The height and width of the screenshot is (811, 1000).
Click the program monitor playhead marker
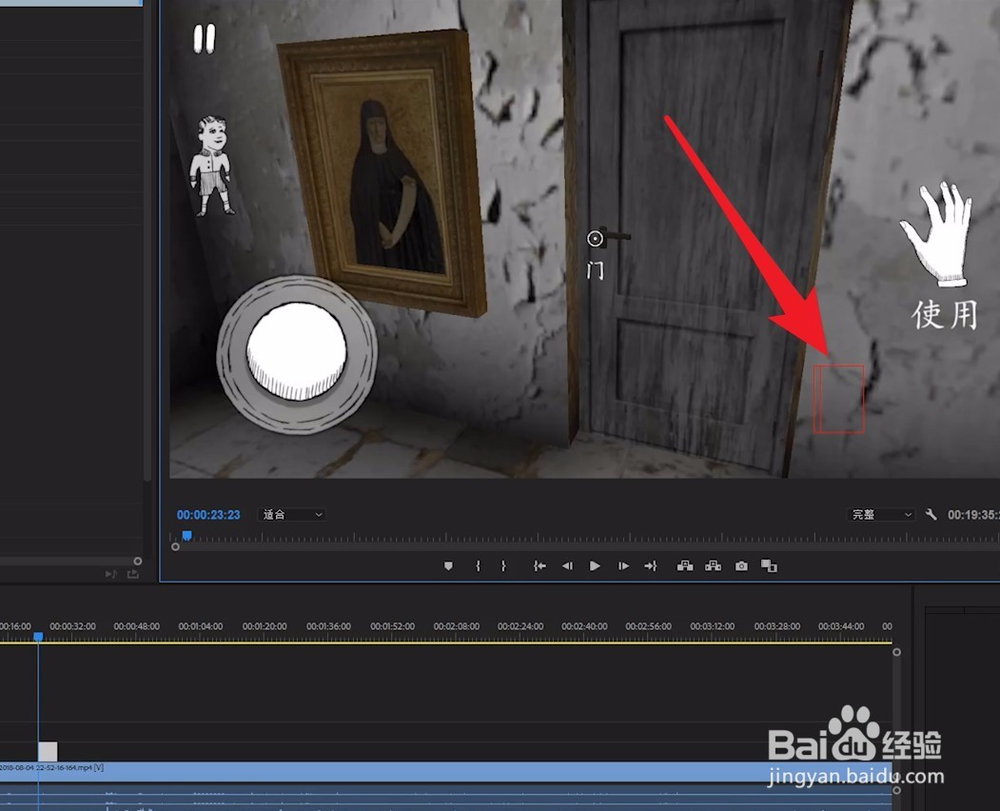coord(187,536)
